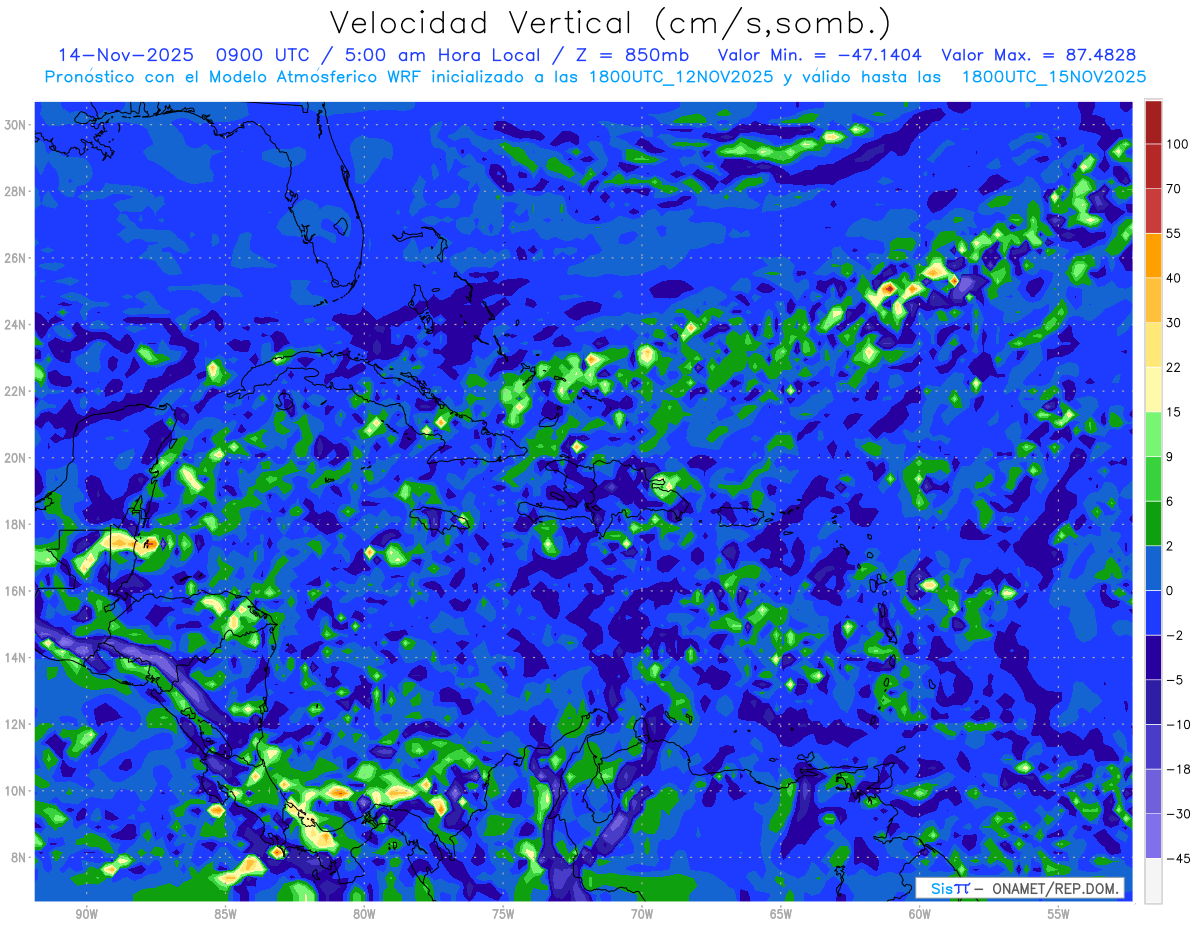Click the "85W" longitude label
Image resolution: width=1200 pixels, height=927 pixels.
click(x=225, y=914)
